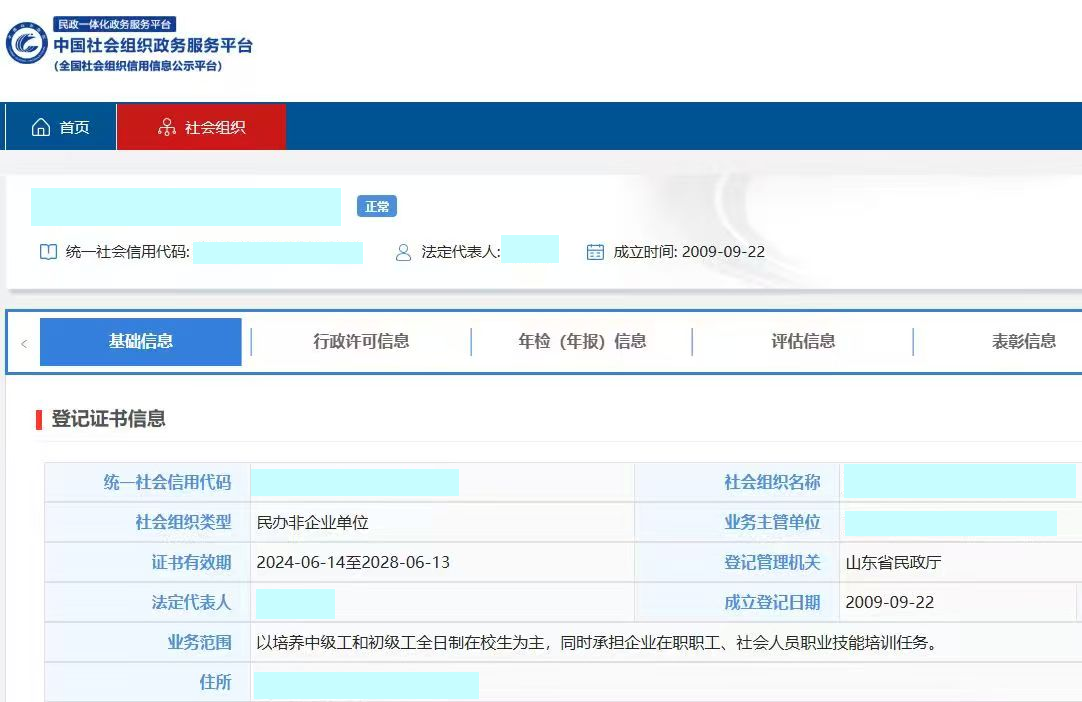This screenshot has height=702, width=1082.
Task: Switch to the 行政许可信息 tab
Action: click(361, 341)
